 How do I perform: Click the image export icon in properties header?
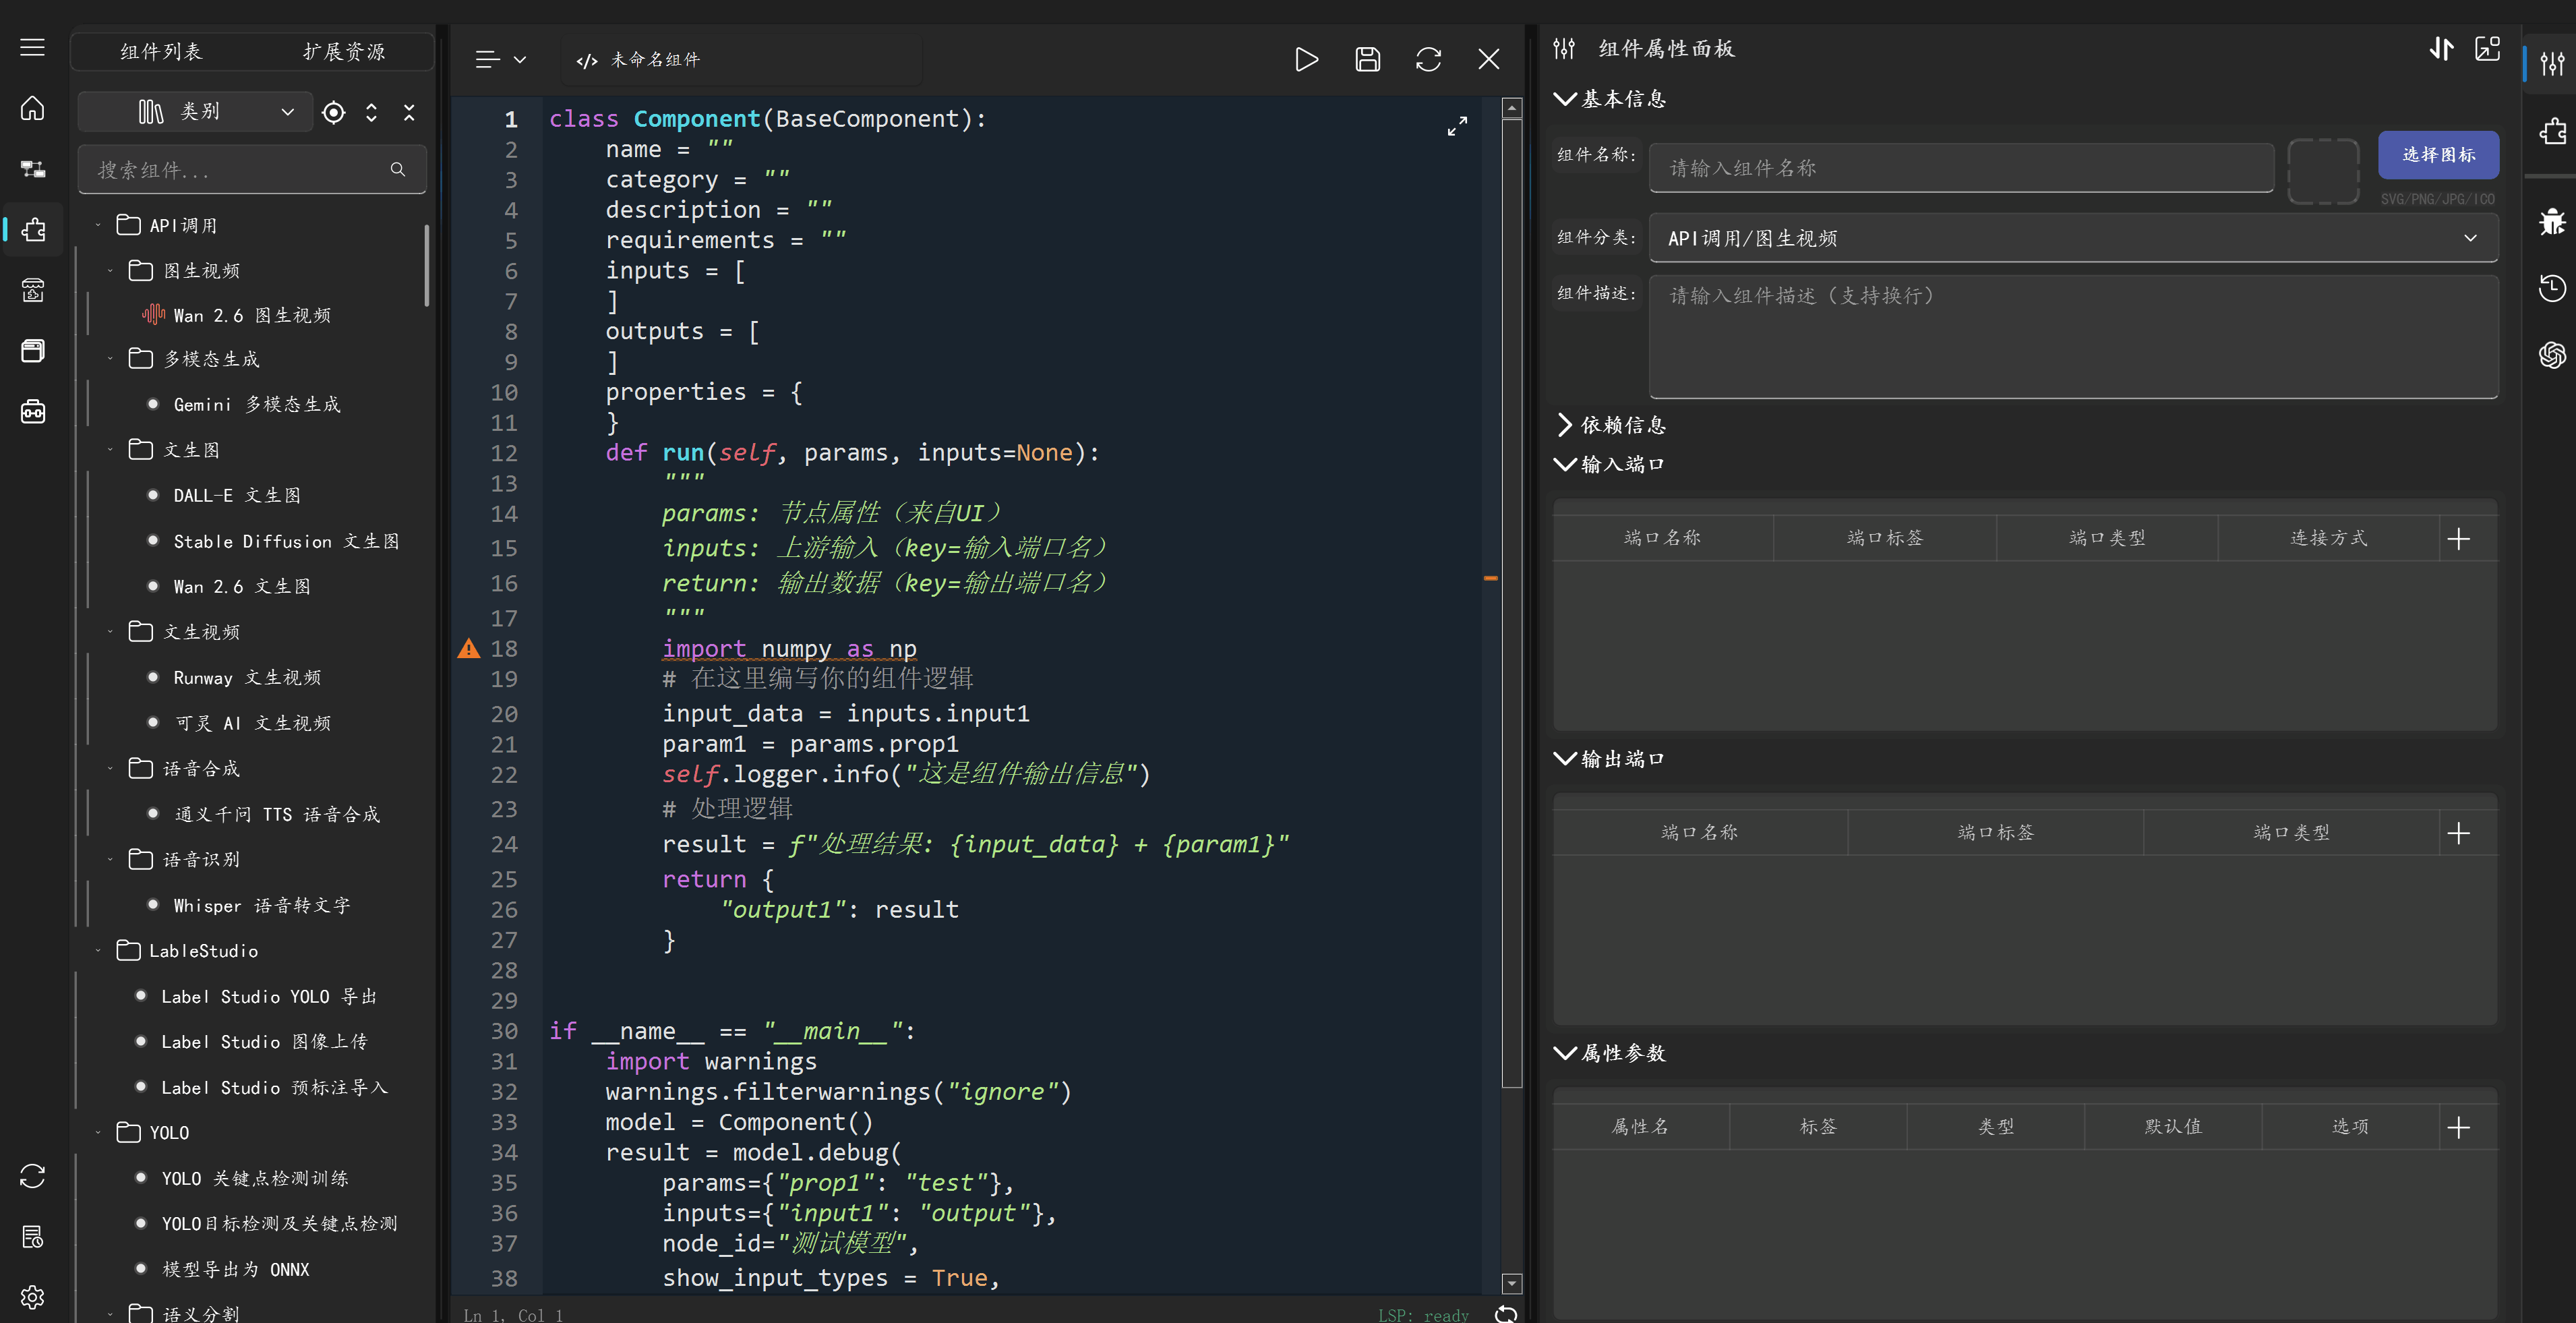pyautogui.click(x=2487, y=49)
